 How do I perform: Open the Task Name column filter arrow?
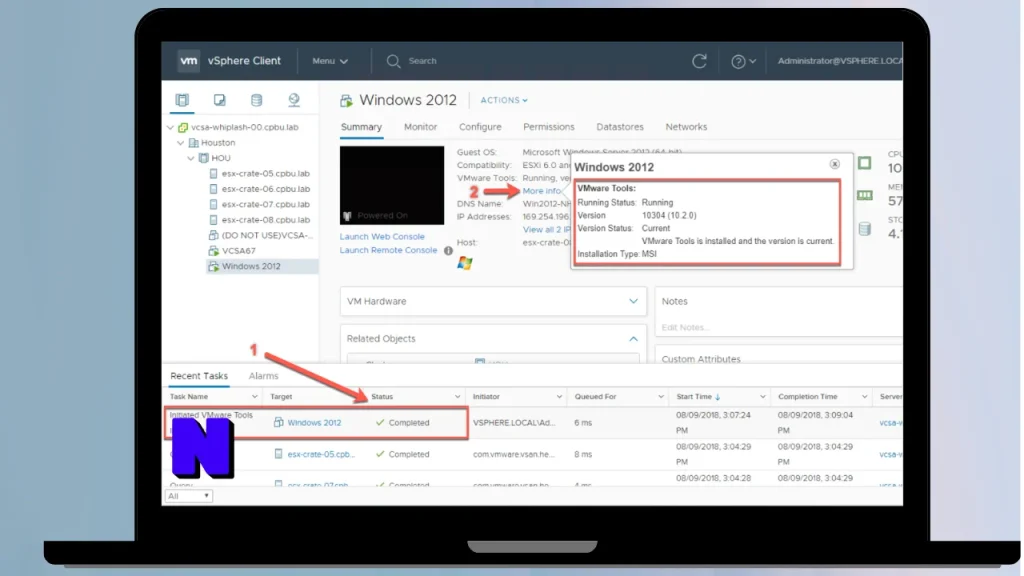point(255,396)
